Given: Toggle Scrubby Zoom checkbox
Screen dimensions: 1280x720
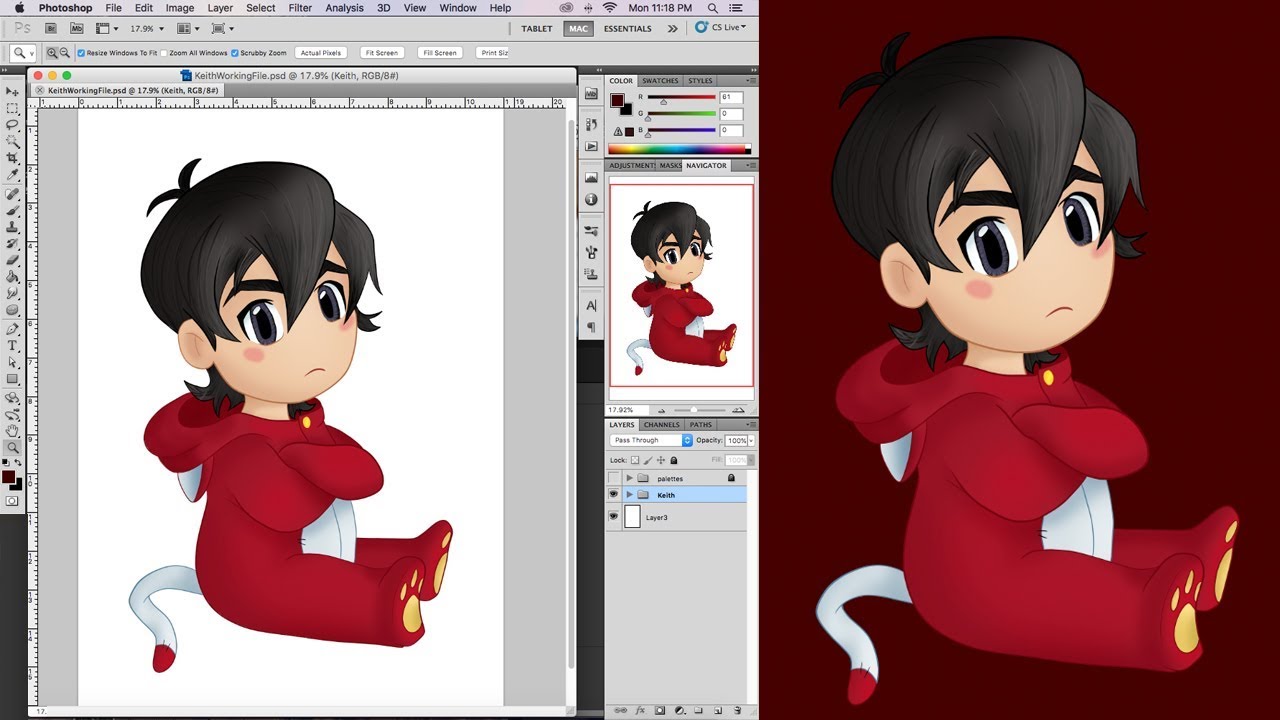Looking at the screenshot, I should point(235,53).
